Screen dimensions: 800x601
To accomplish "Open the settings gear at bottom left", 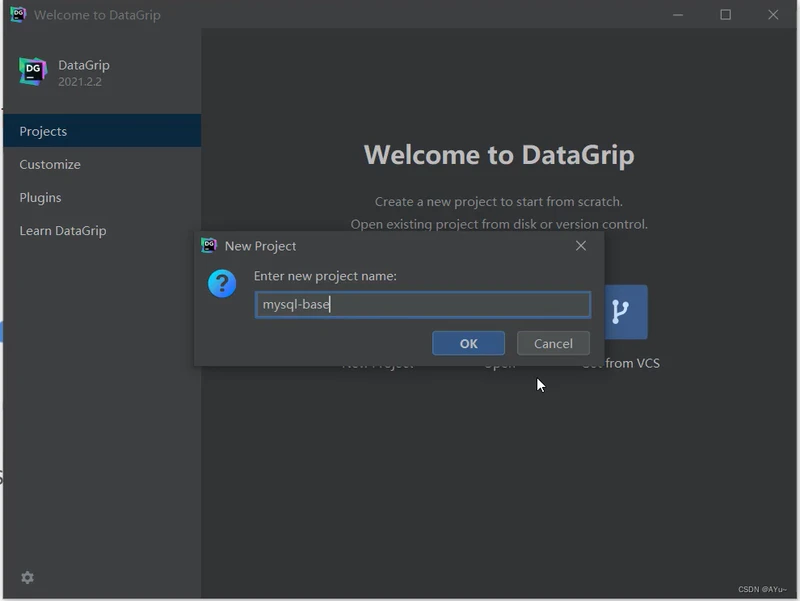I will tap(27, 577).
